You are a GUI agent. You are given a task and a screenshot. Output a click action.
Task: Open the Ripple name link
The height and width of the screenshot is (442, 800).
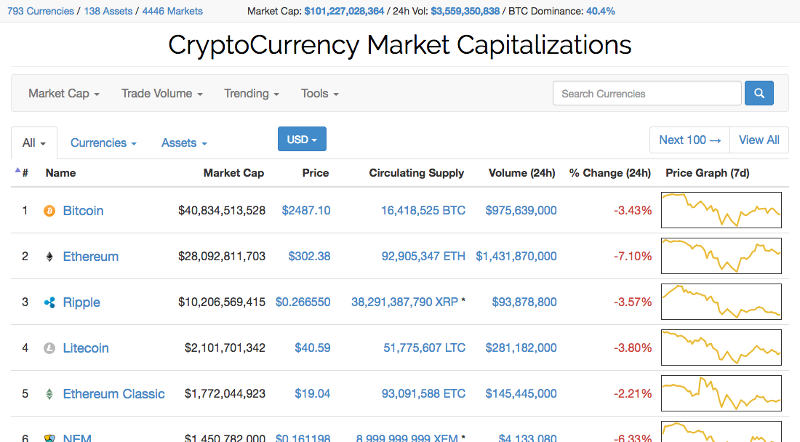tap(82, 303)
